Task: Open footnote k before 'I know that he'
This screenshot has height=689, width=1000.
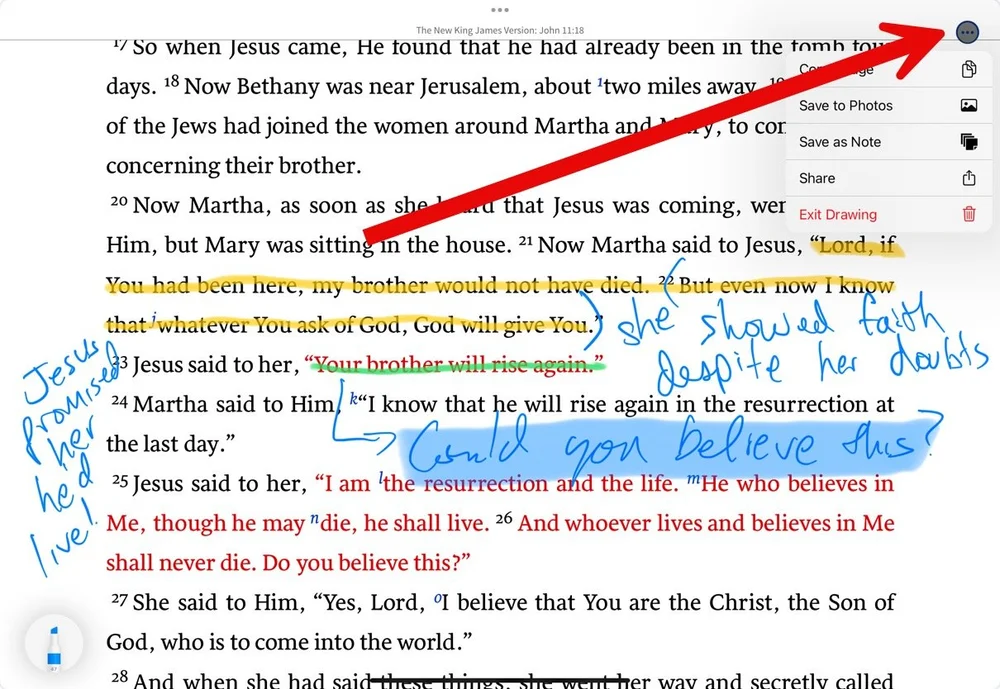Action: click(x=353, y=399)
